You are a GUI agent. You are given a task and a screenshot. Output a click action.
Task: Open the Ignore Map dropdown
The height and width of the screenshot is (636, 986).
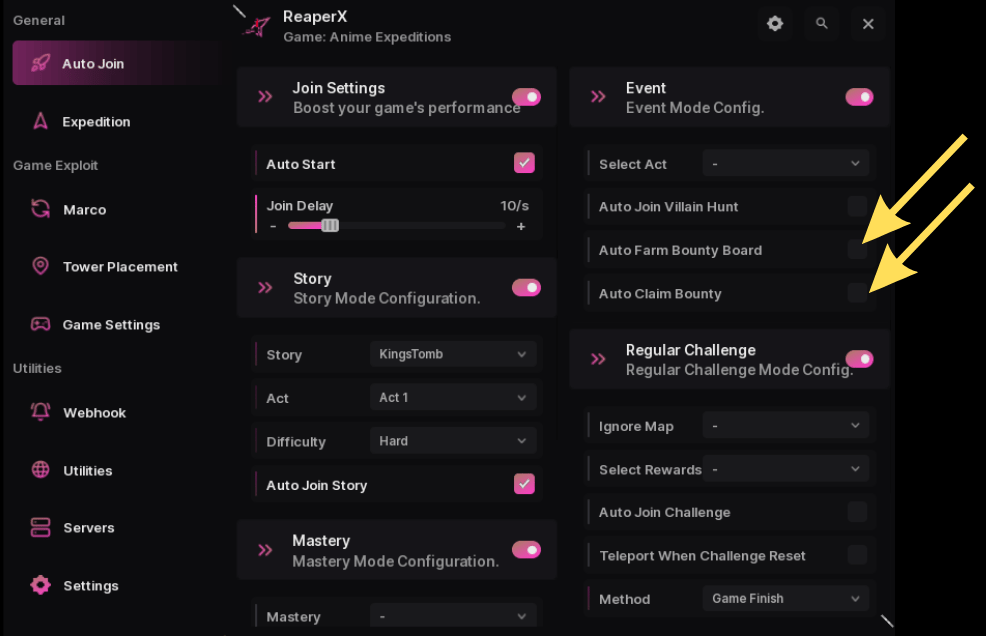click(786, 426)
